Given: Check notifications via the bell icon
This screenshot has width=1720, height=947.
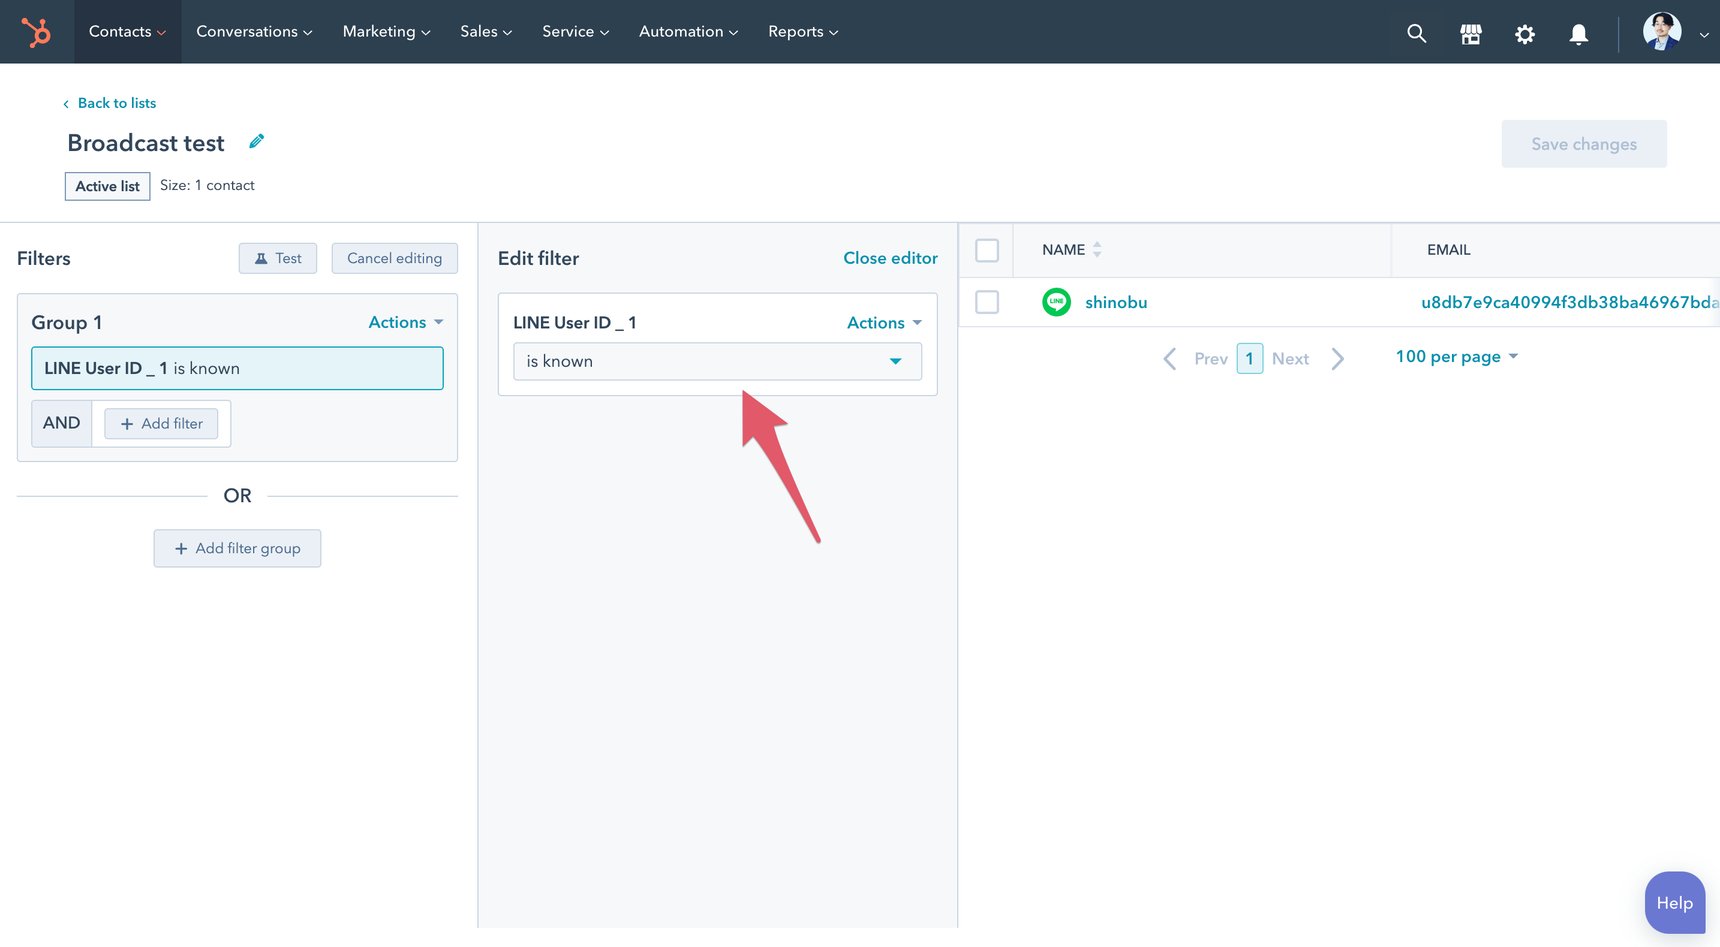Looking at the screenshot, I should click(1578, 33).
